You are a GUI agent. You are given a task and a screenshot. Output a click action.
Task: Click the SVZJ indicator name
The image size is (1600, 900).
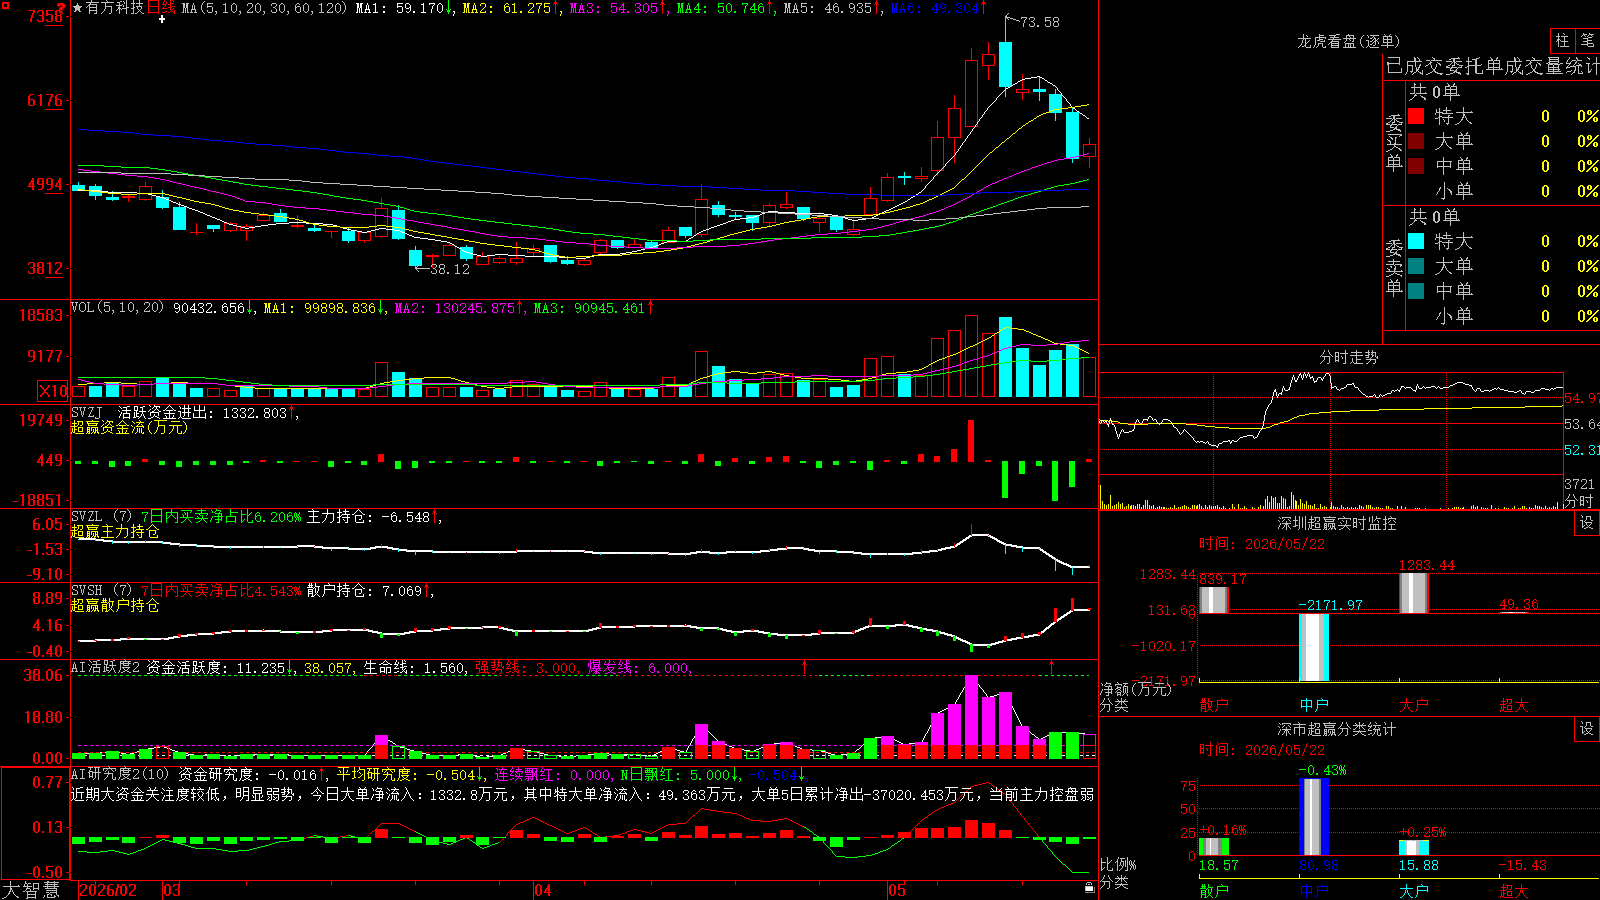pos(87,412)
